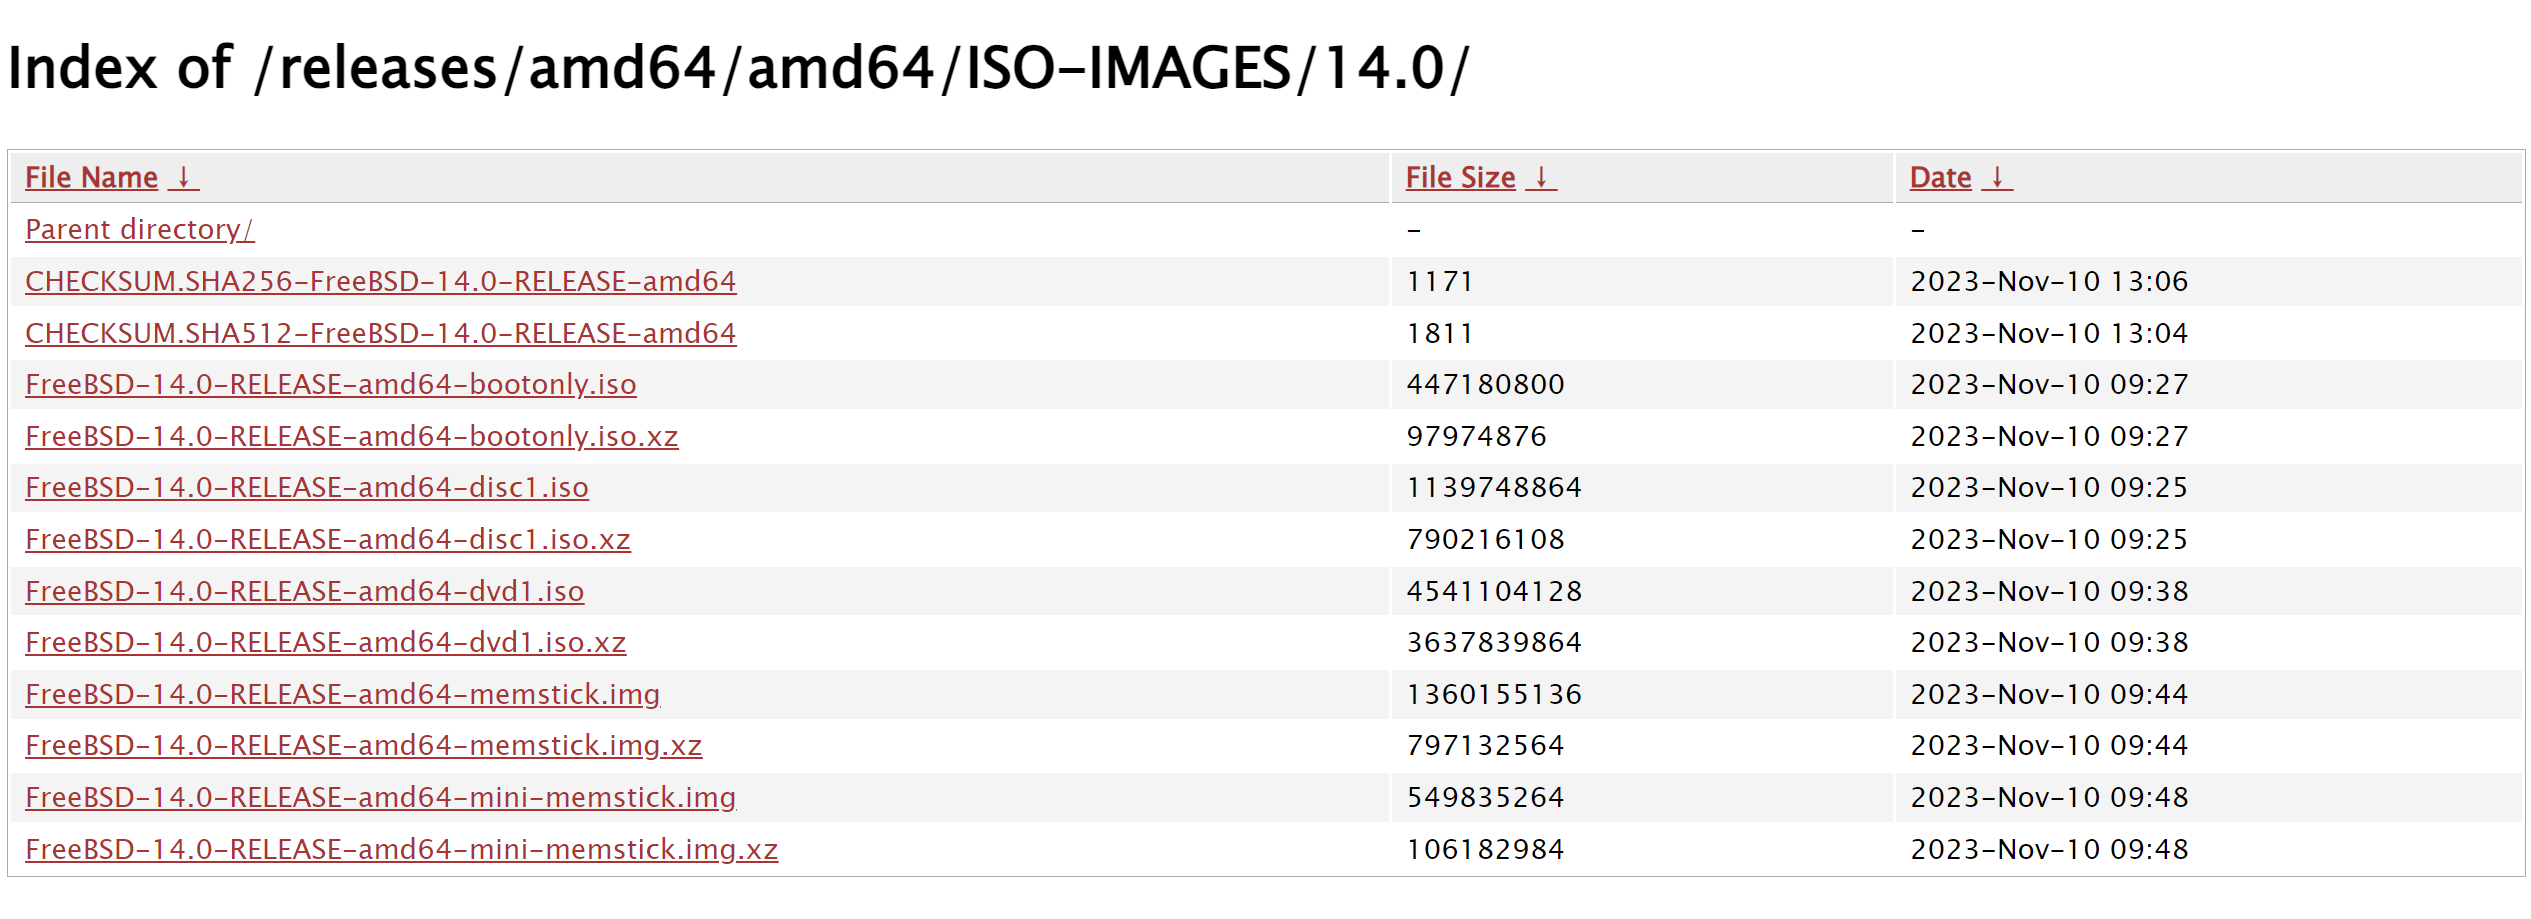Select the date of disc1.iso.xz row
The width and height of the screenshot is (2531, 919).
pyautogui.click(x=2049, y=539)
